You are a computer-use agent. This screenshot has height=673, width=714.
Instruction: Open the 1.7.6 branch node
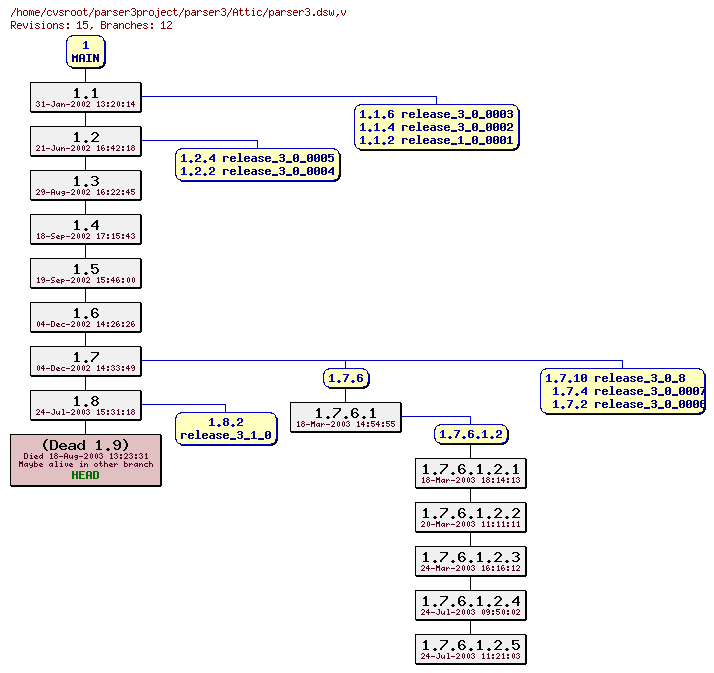tap(346, 378)
